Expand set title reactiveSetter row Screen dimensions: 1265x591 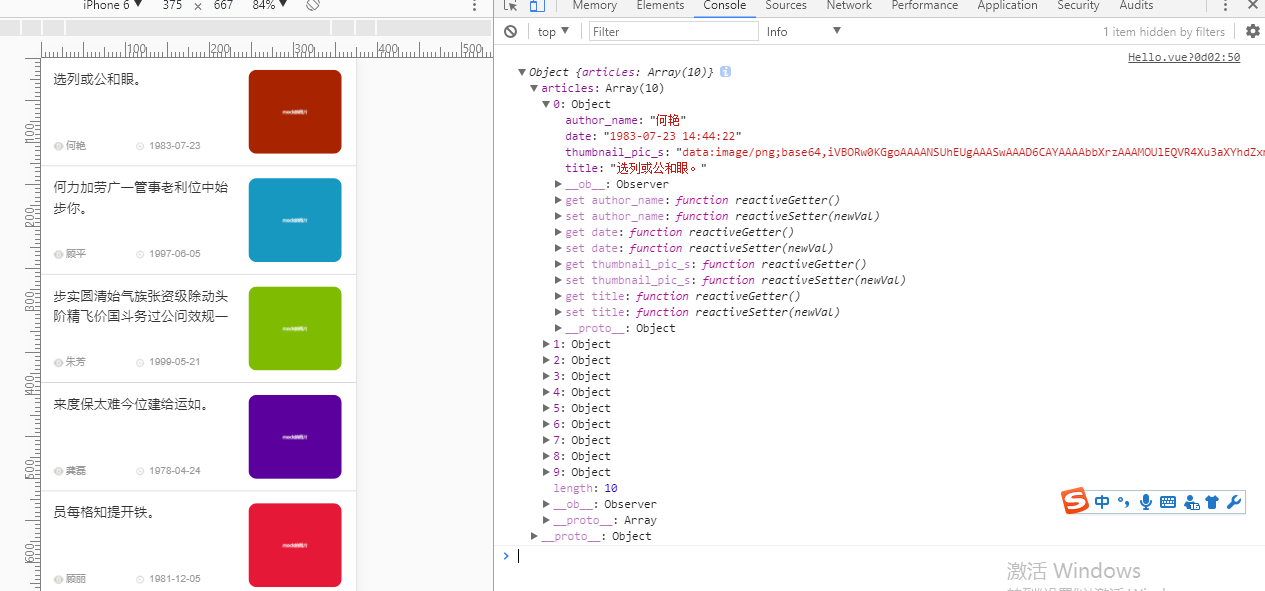coord(558,312)
